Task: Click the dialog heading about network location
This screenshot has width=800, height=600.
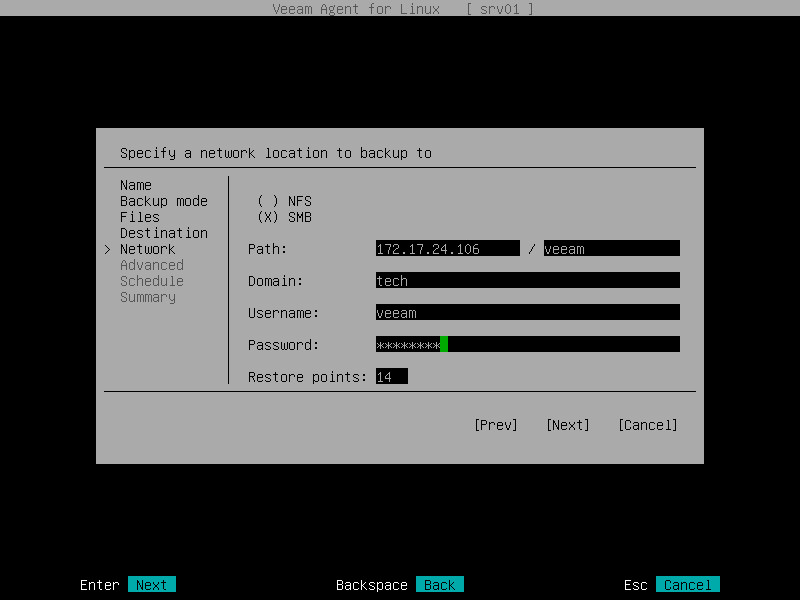Action: coord(276,153)
